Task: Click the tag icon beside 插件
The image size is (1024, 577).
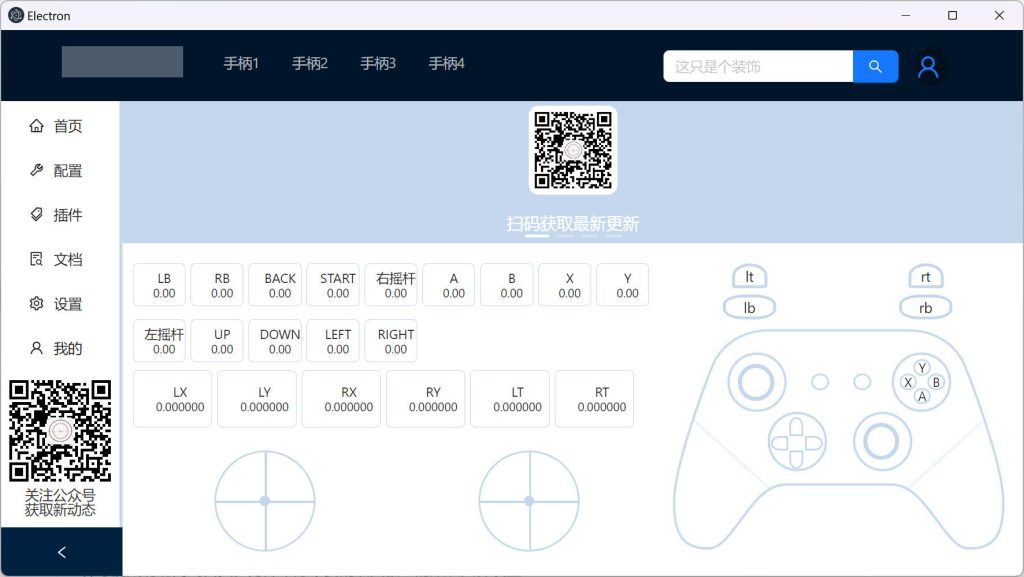Action: (x=37, y=215)
